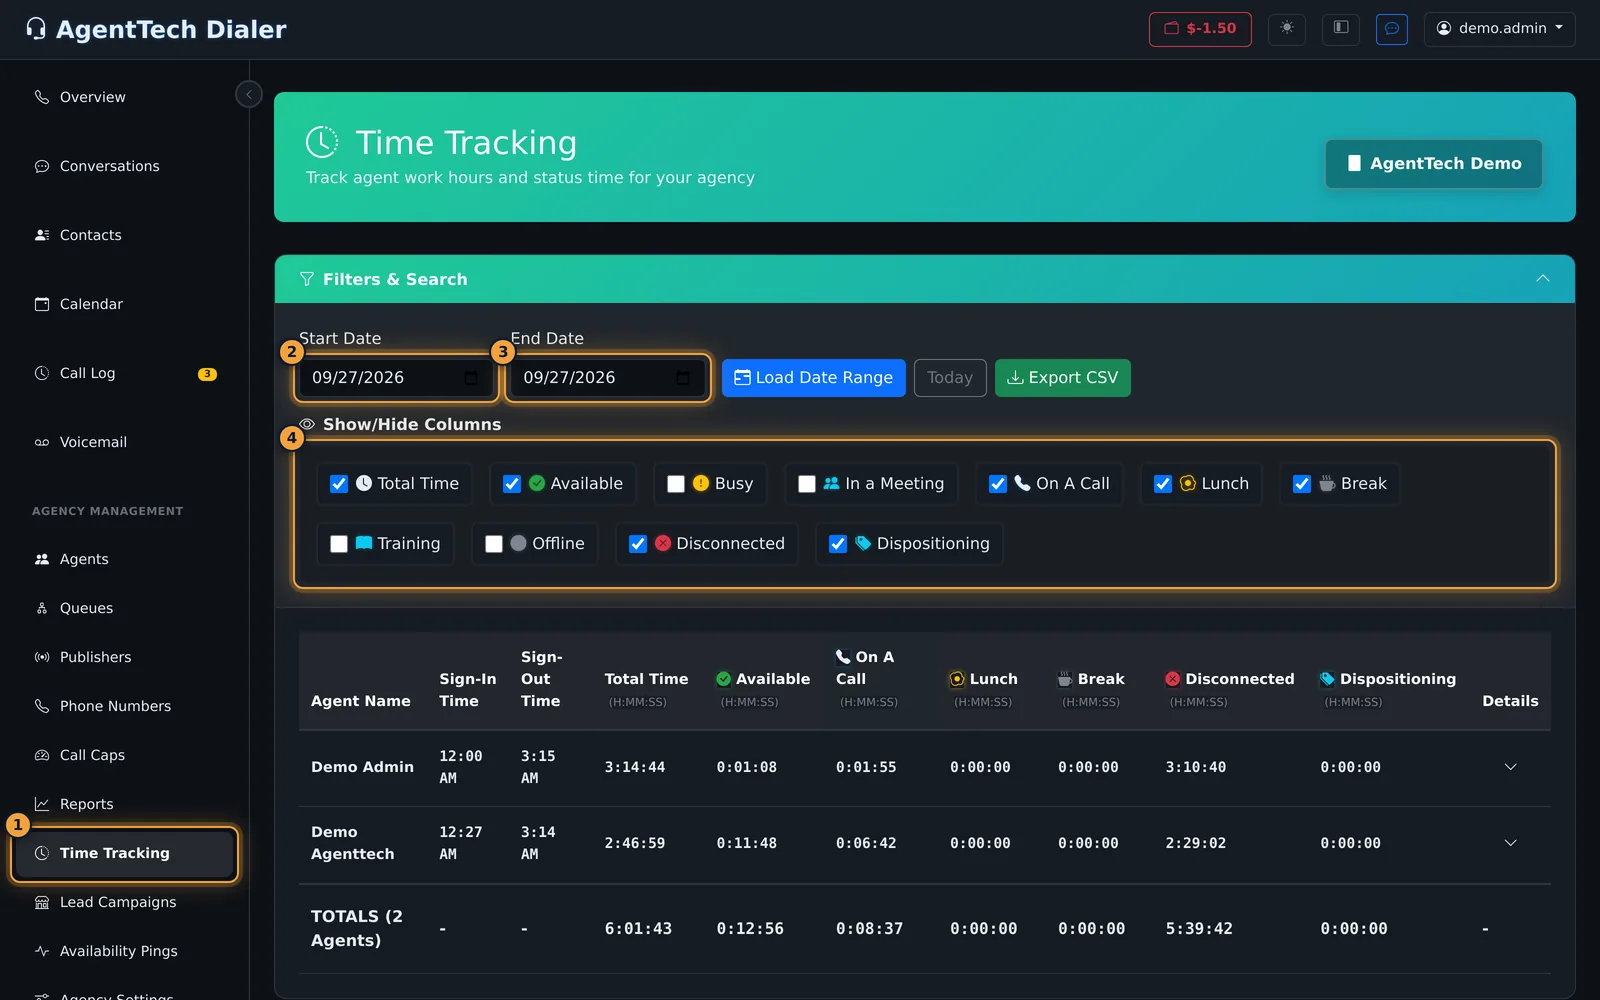Click the Demo Admin agent name
The image size is (1600, 1000).
point(362,767)
